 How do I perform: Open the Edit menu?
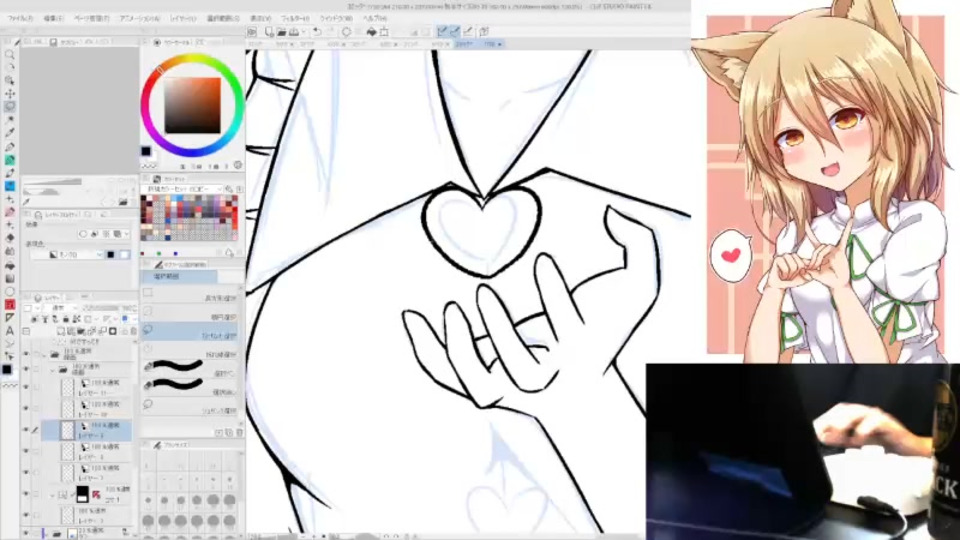click(54, 18)
